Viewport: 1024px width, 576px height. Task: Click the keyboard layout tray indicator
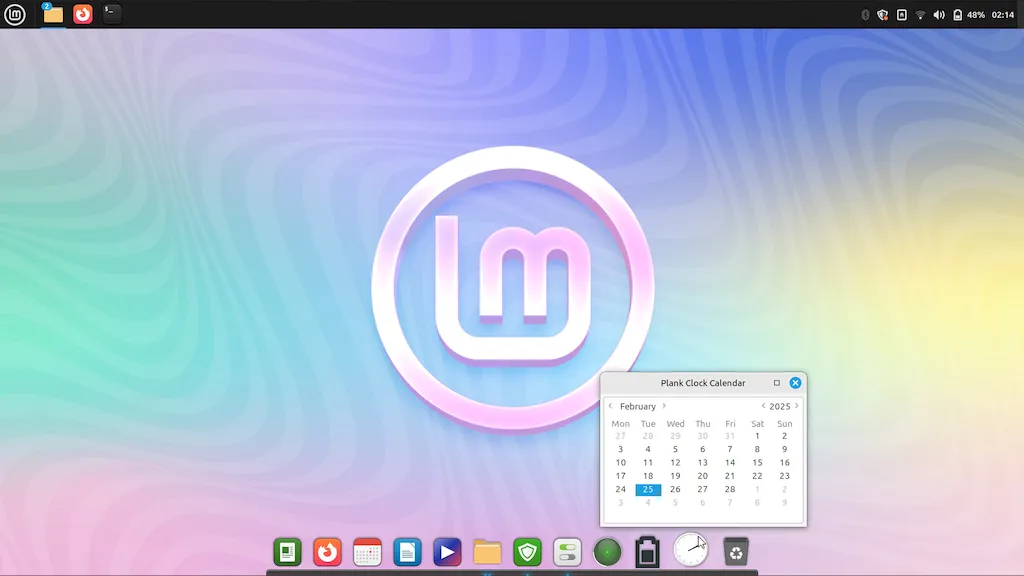point(902,14)
